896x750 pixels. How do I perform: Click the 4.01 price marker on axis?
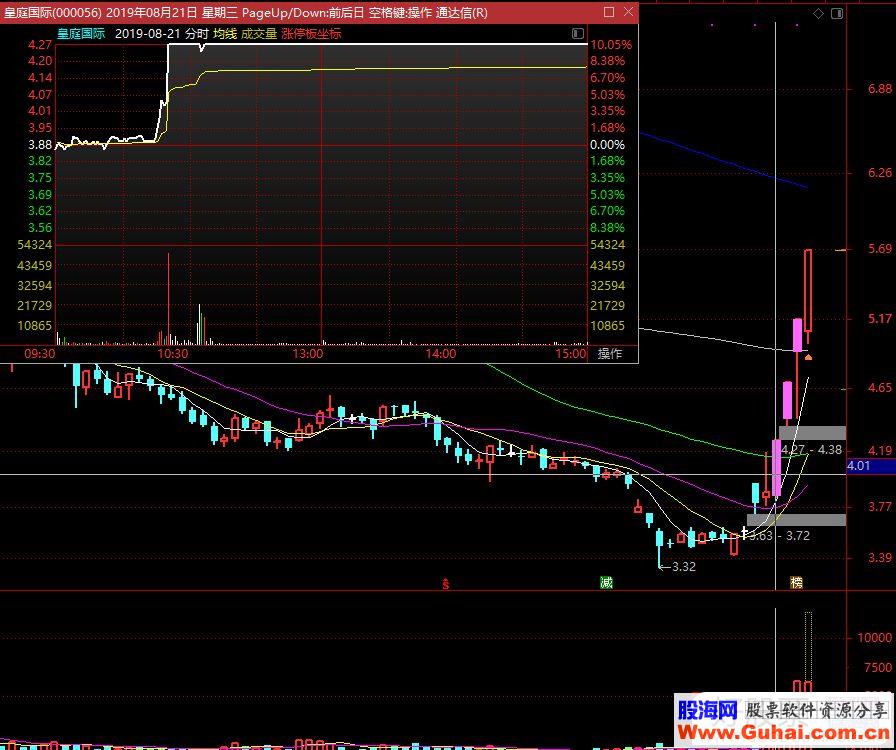pos(859,466)
